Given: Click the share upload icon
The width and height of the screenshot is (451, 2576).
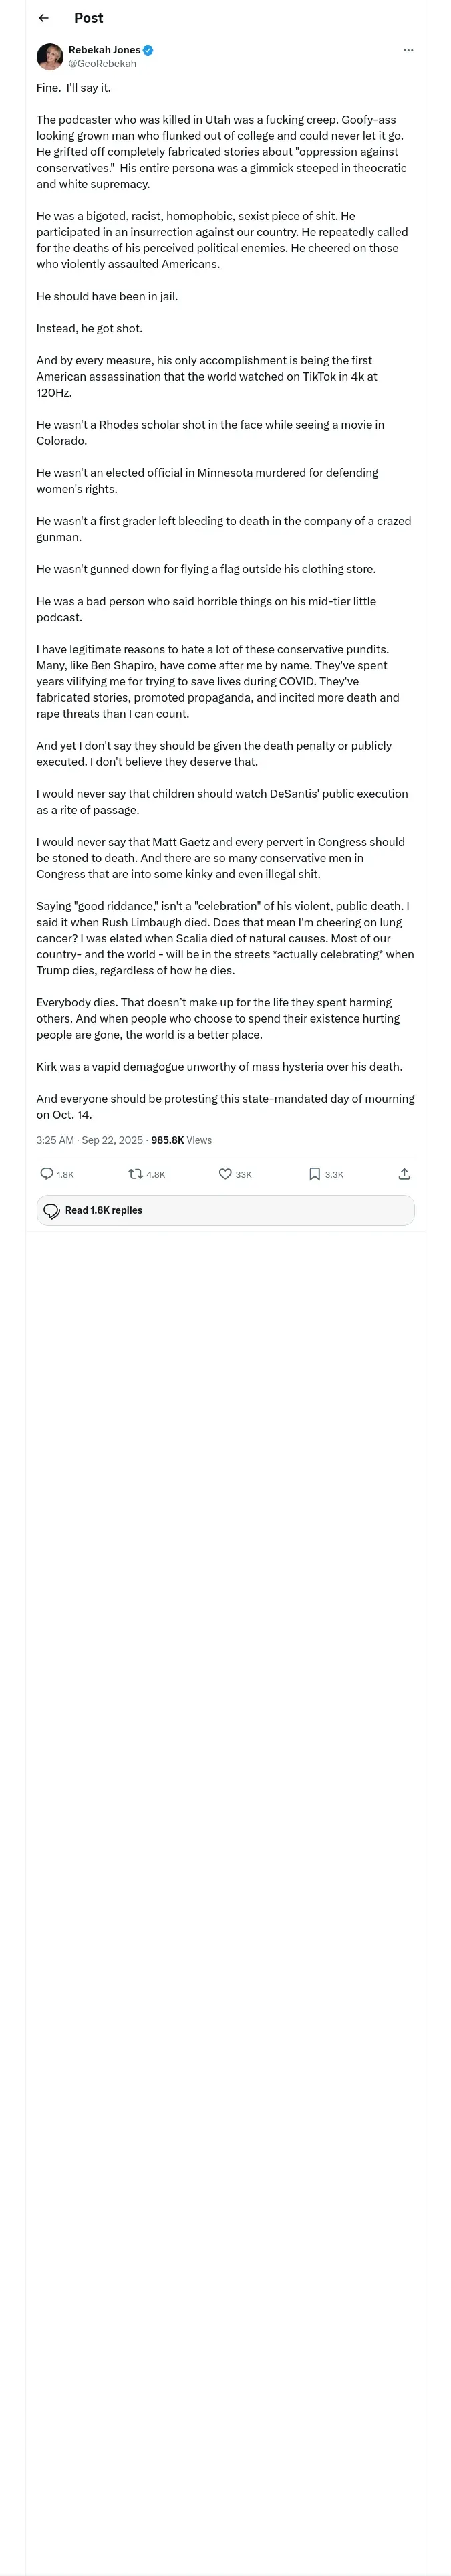Looking at the screenshot, I should coord(404,1173).
